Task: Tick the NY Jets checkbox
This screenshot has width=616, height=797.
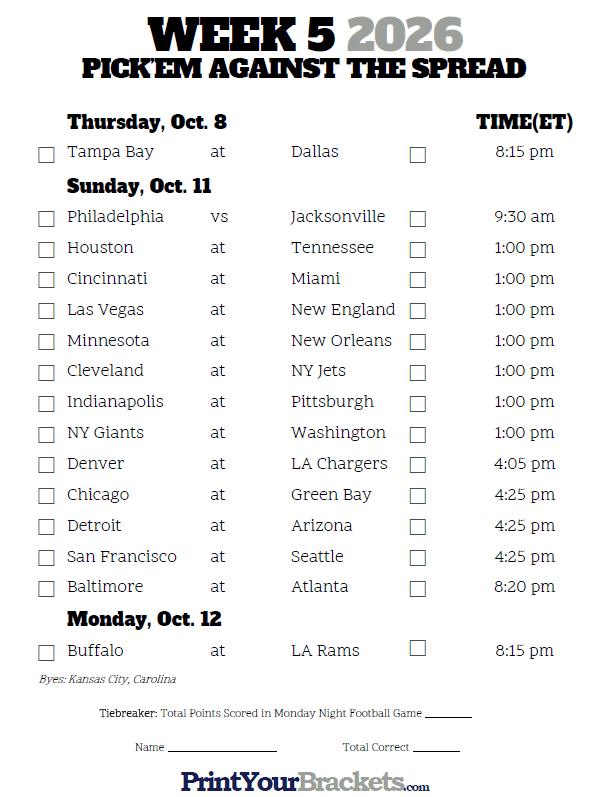Action: [x=418, y=373]
